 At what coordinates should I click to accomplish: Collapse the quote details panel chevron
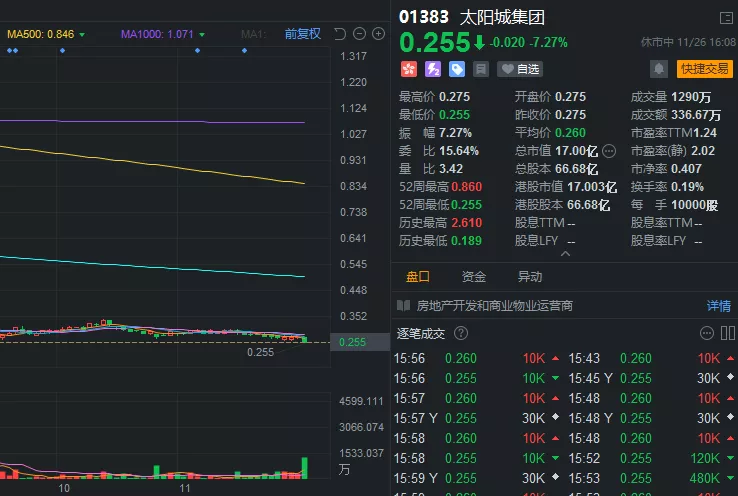pyautogui.click(x=565, y=254)
